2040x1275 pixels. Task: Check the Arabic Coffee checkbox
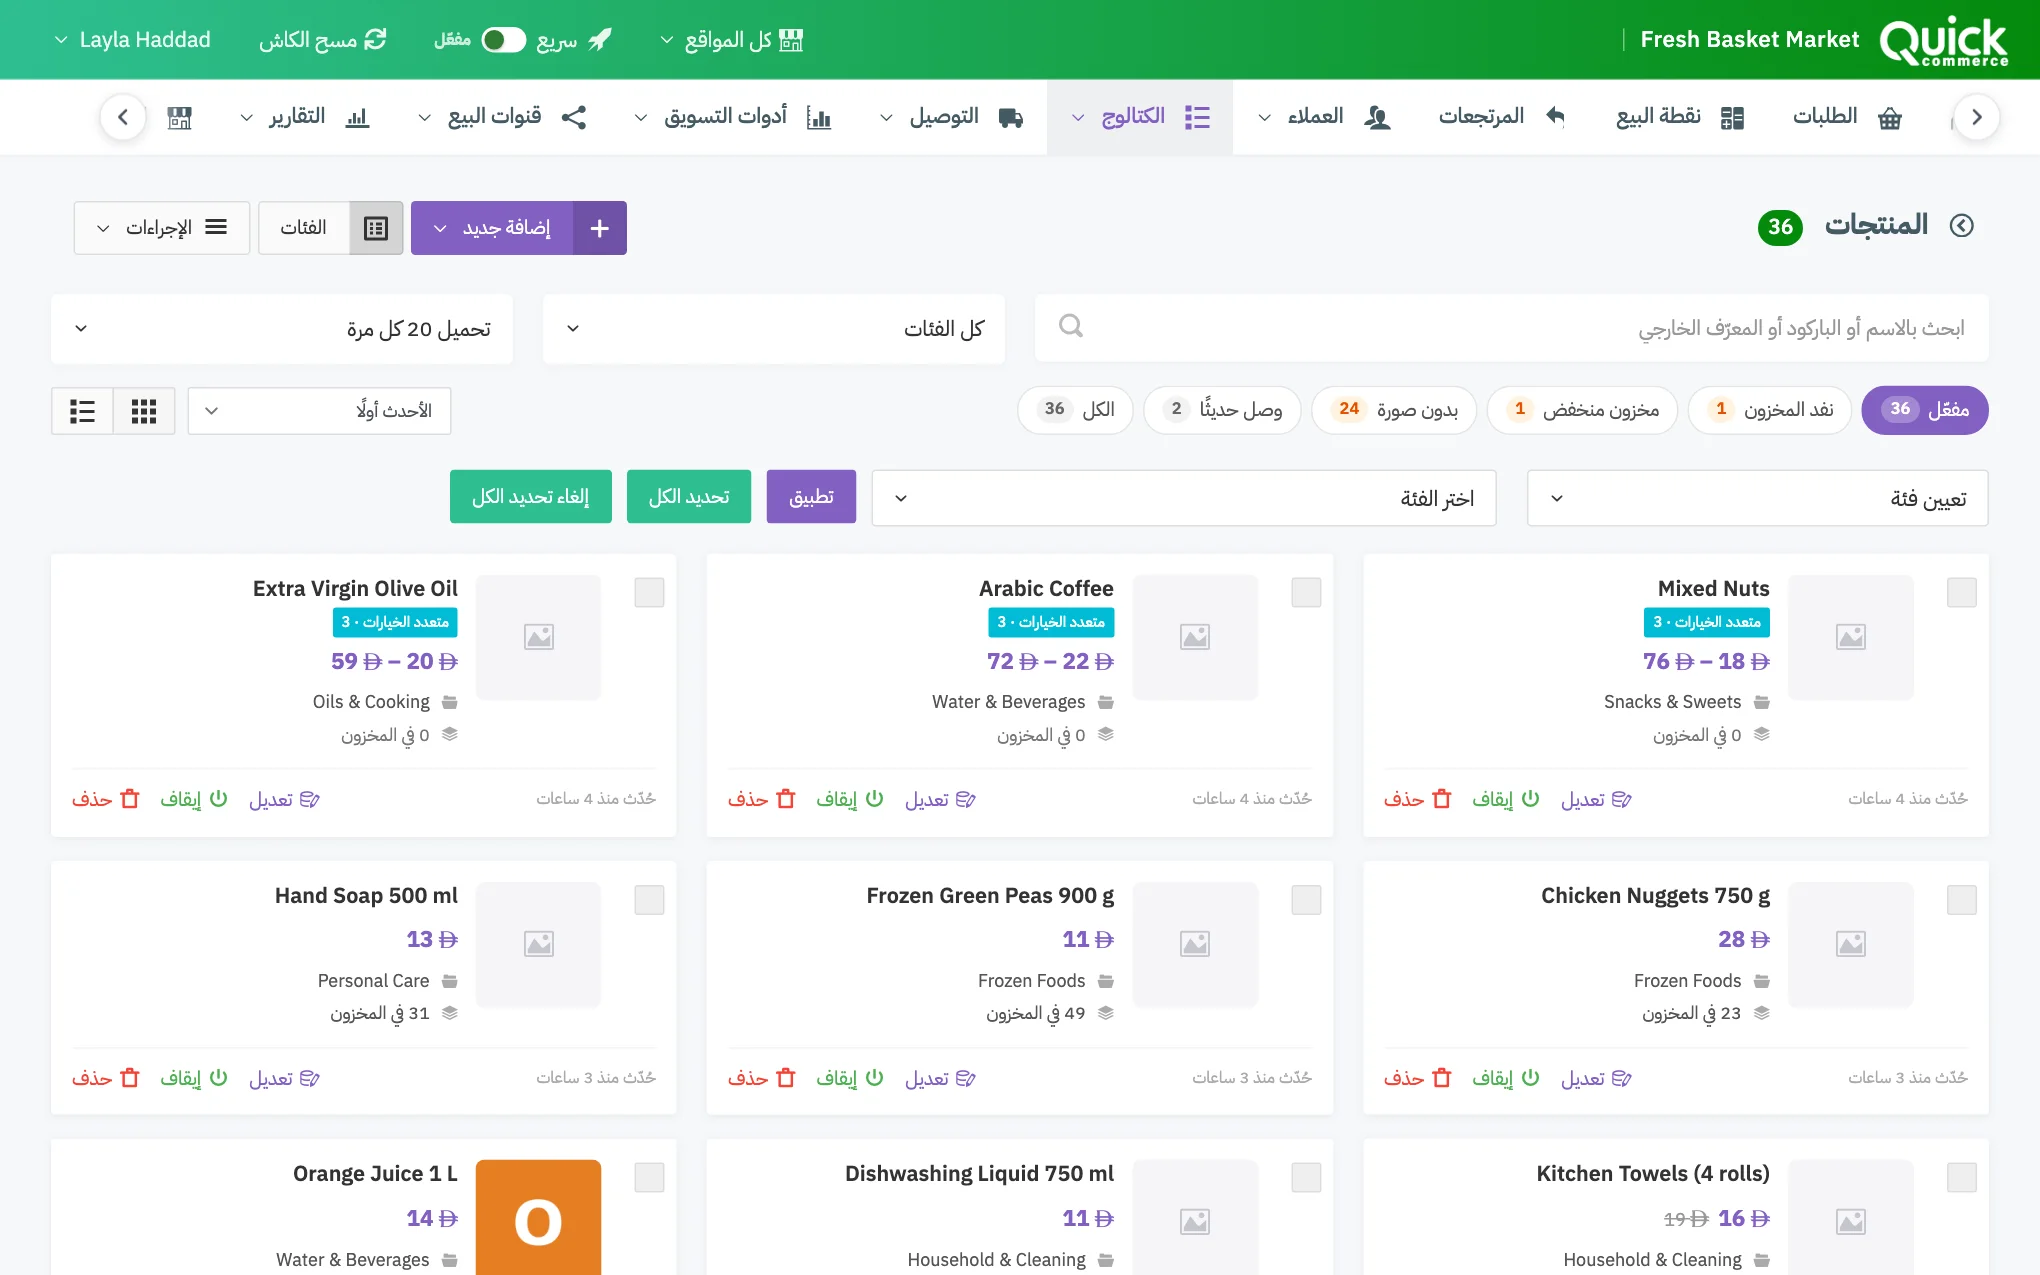tap(1306, 592)
